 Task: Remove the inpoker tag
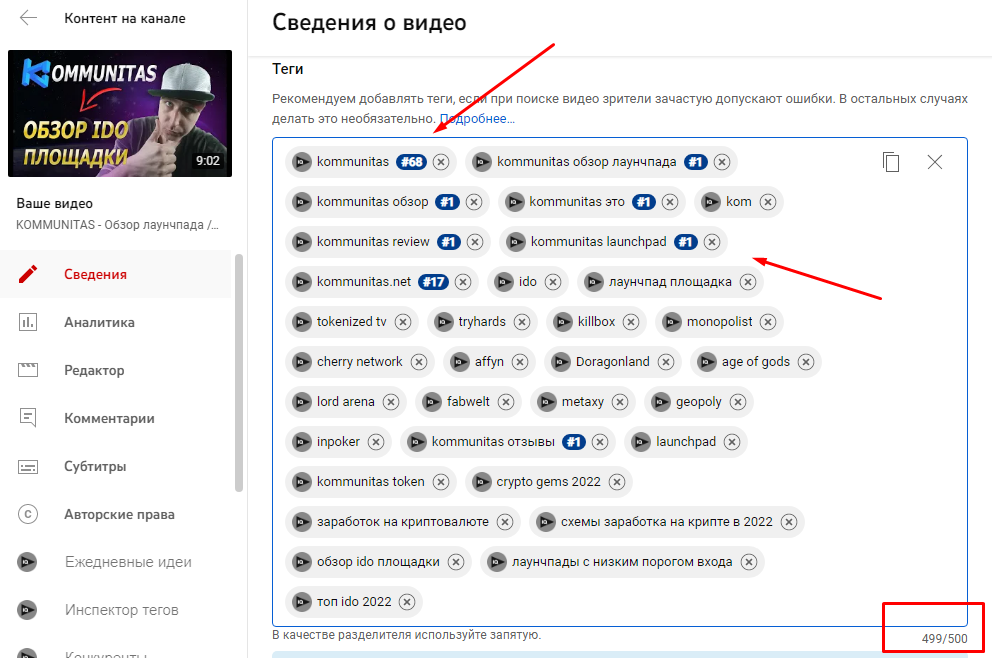click(376, 442)
